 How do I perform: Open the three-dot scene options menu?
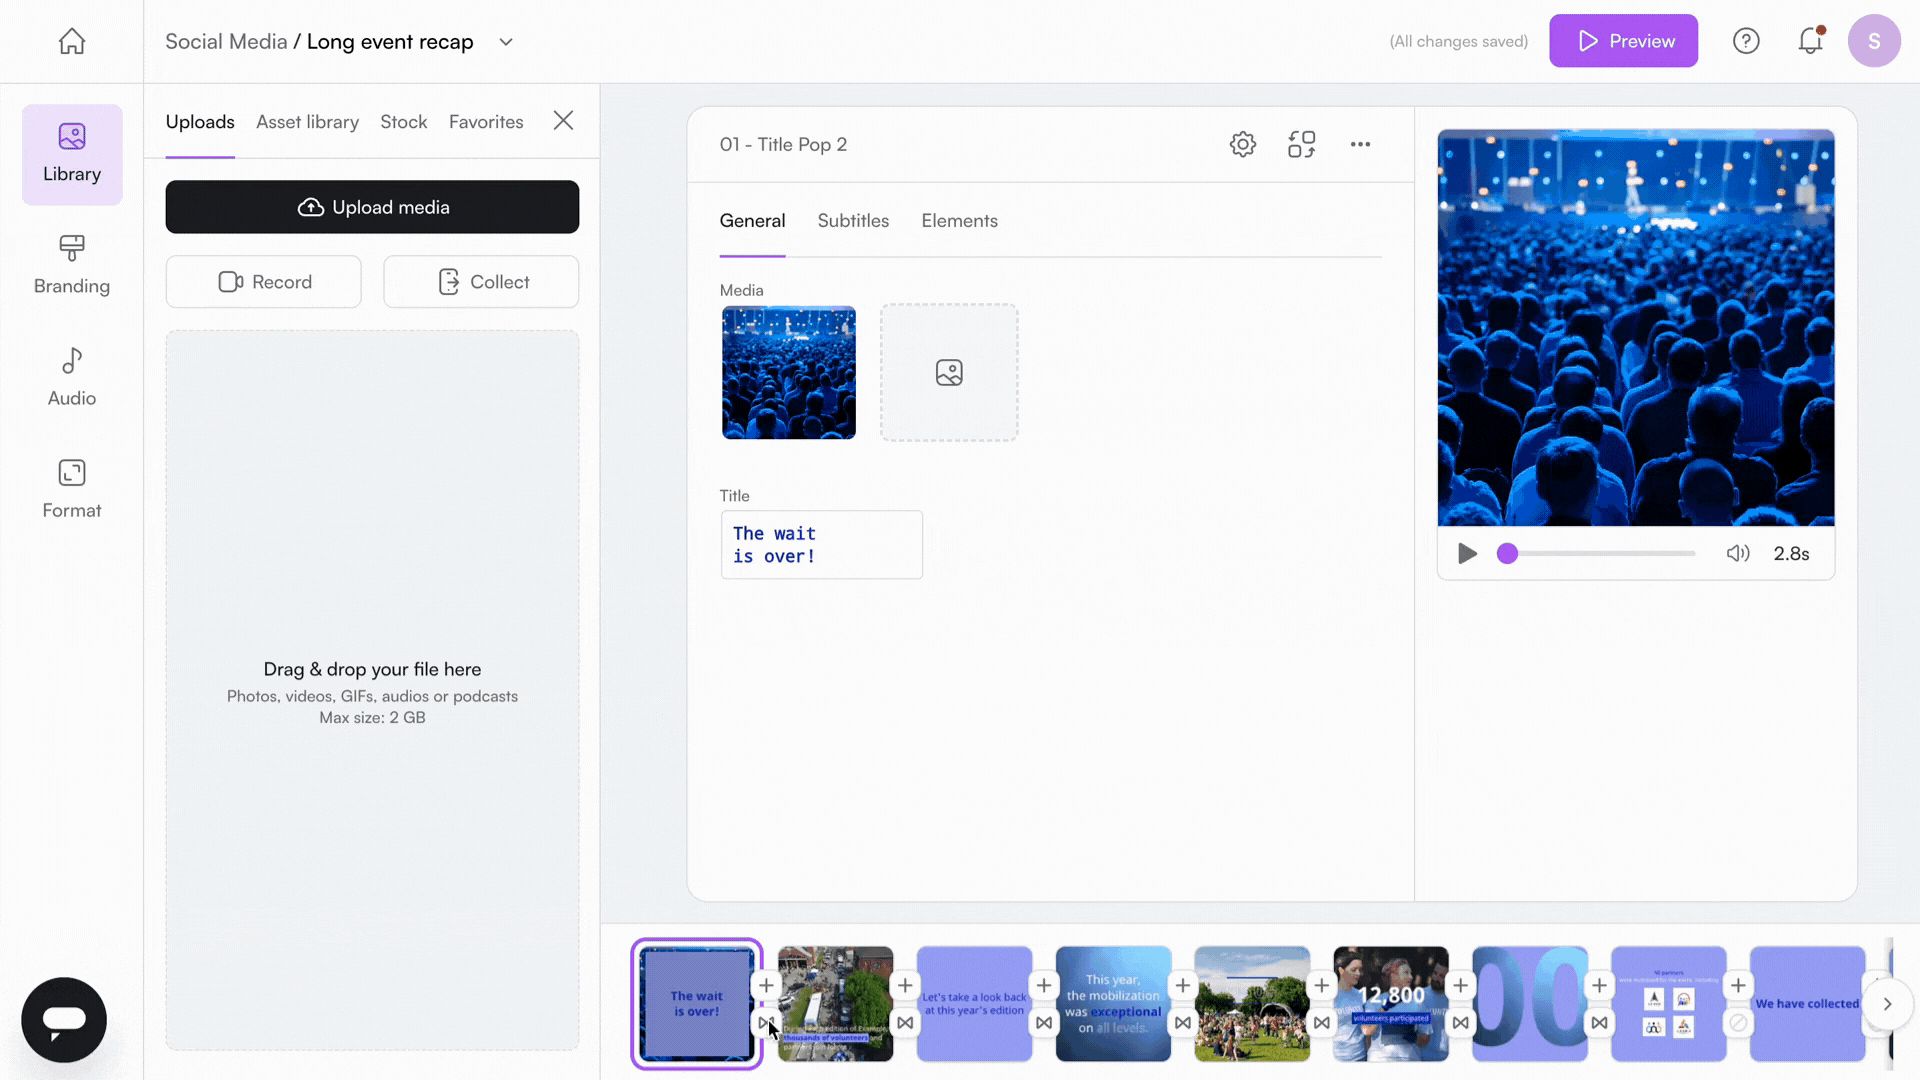1360,144
